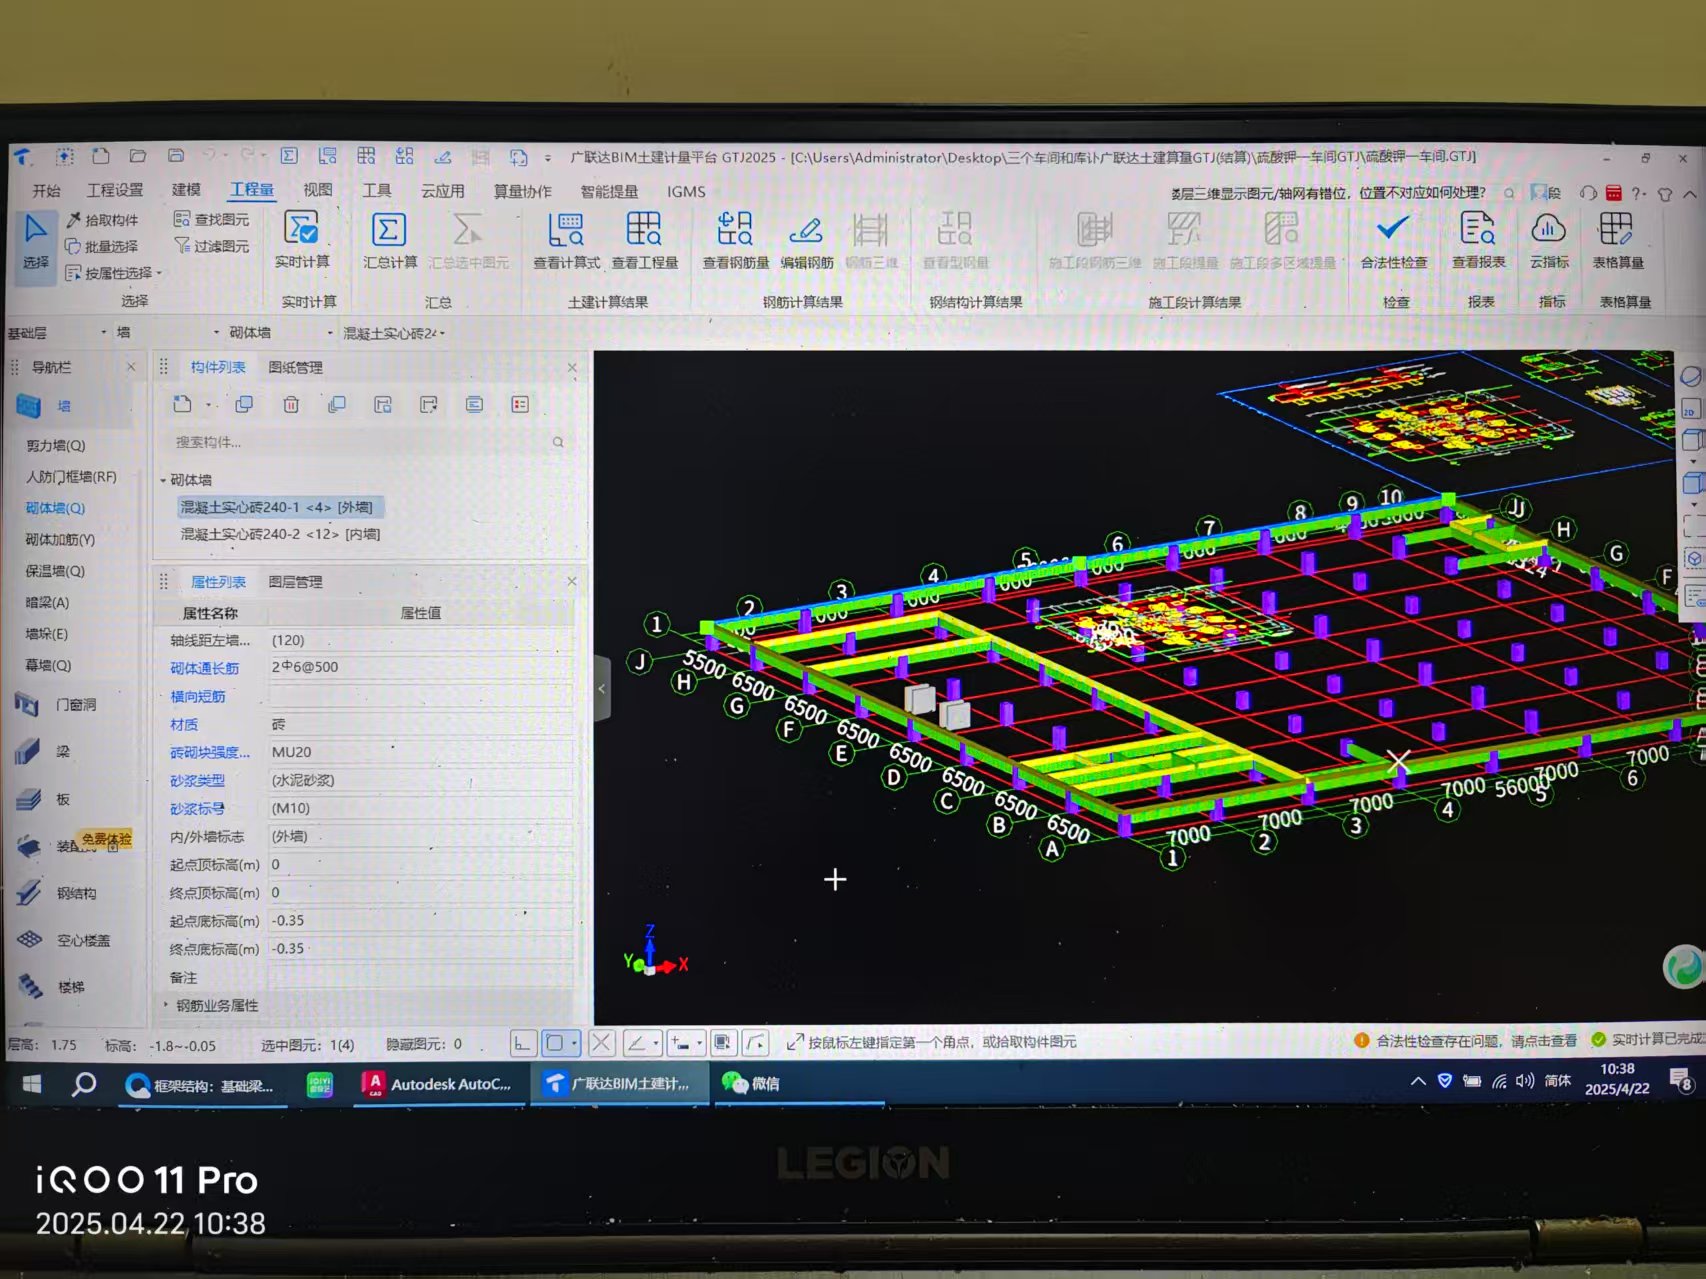Viewport: 1706px width, 1279px height.
Task: Switch to the 图层管理 tab
Action: coord(295,581)
